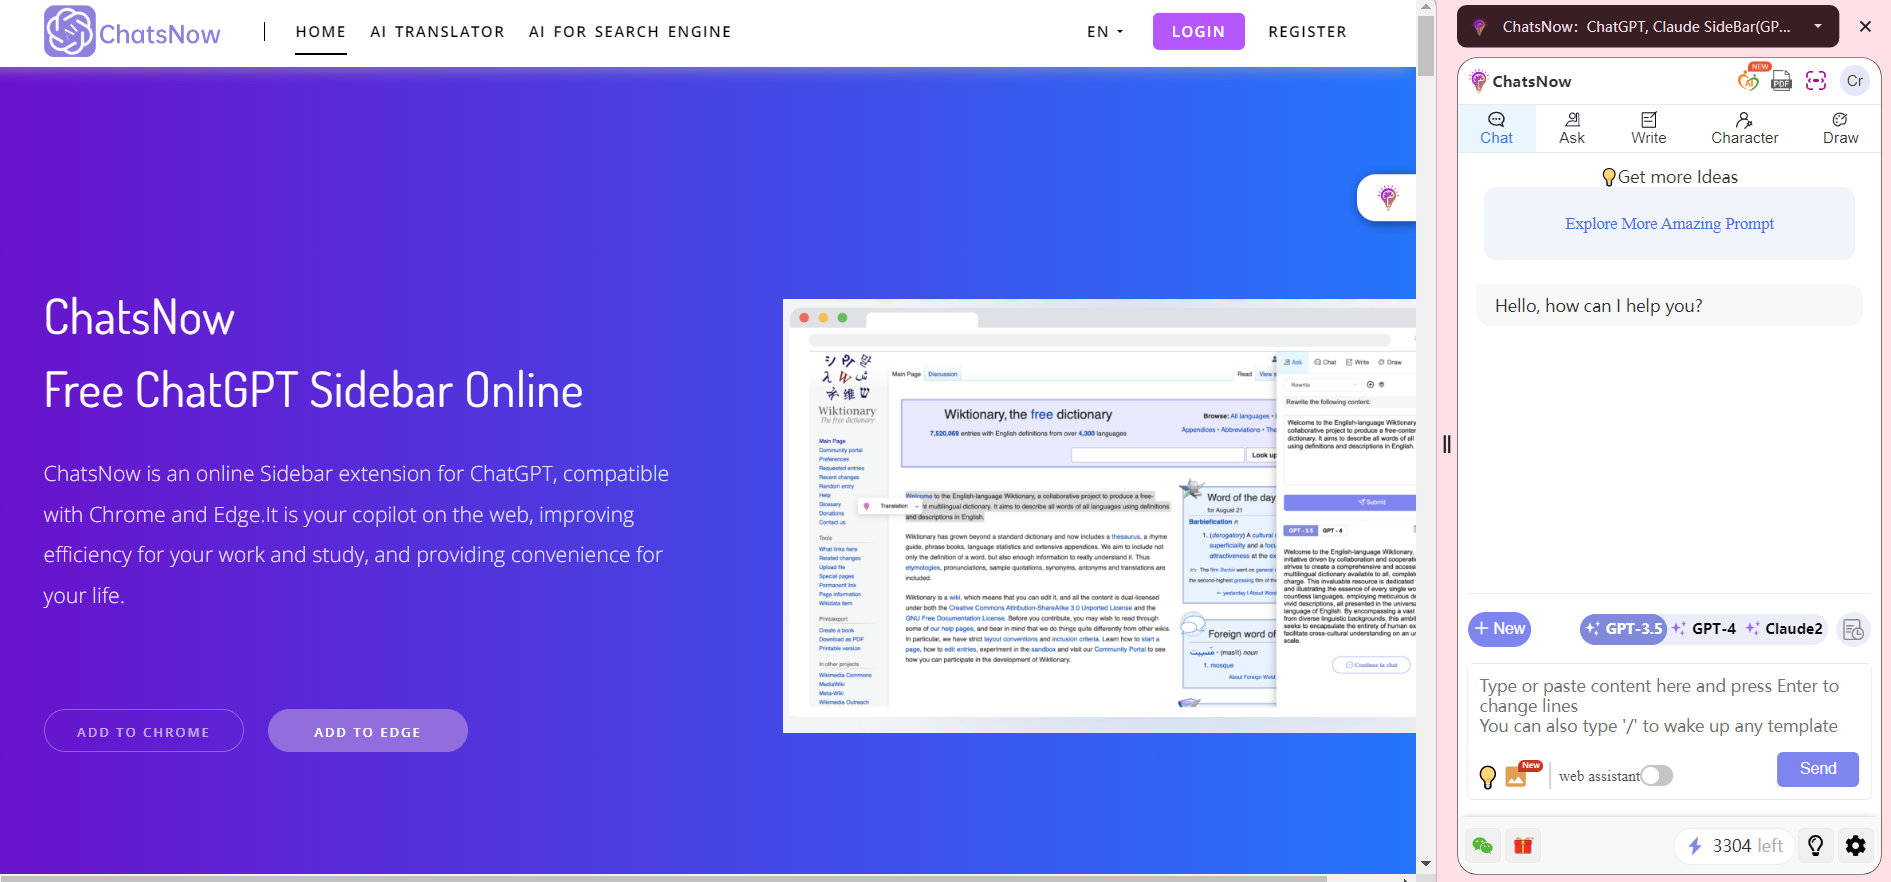Open the chat history icon beside Claude2
The height and width of the screenshot is (882, 1891).
click(1853, 630)
